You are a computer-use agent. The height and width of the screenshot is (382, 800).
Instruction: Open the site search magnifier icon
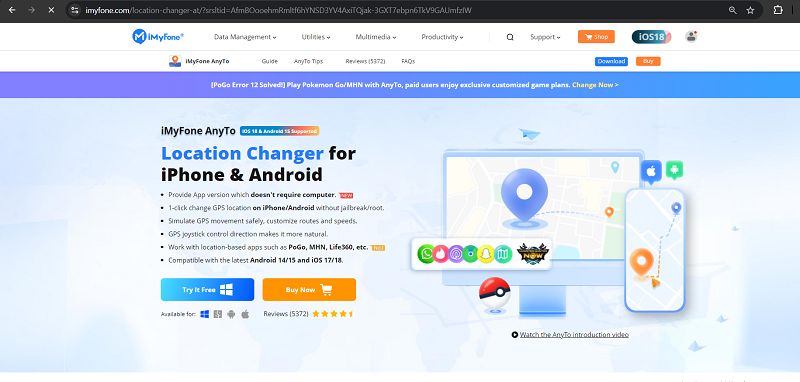pyautogui.click(x=510, y=37)
